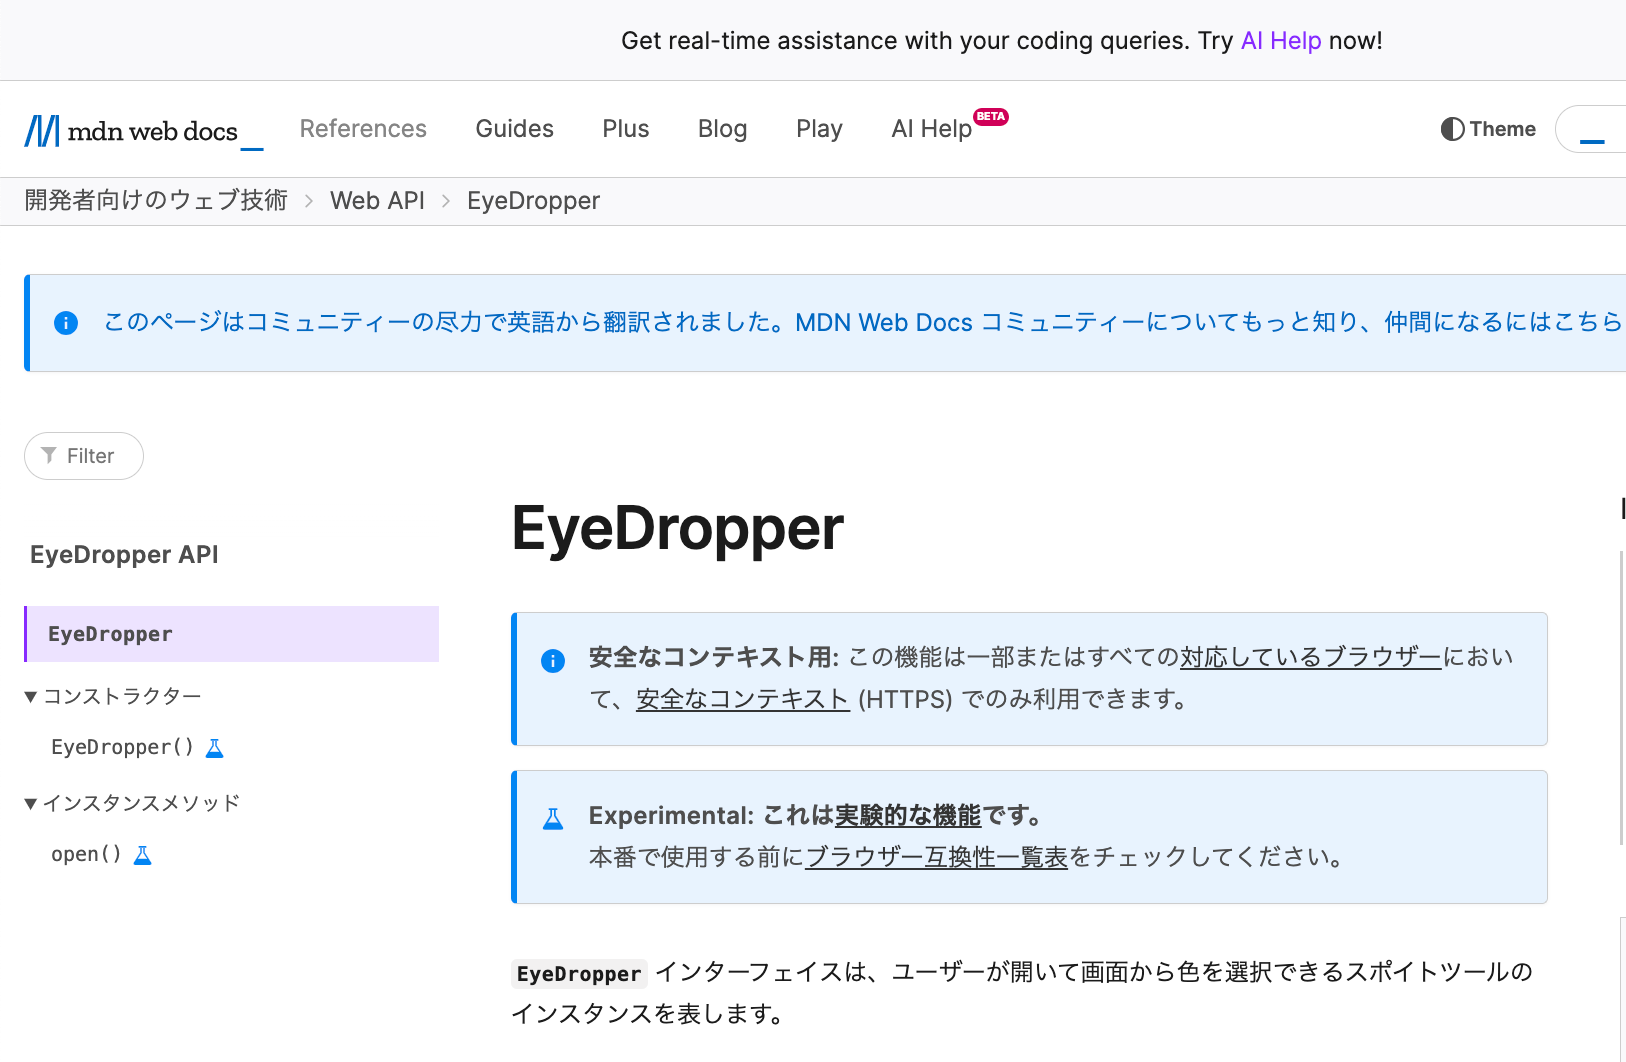Open the 安全なコンテキスト link

(741, 699)
